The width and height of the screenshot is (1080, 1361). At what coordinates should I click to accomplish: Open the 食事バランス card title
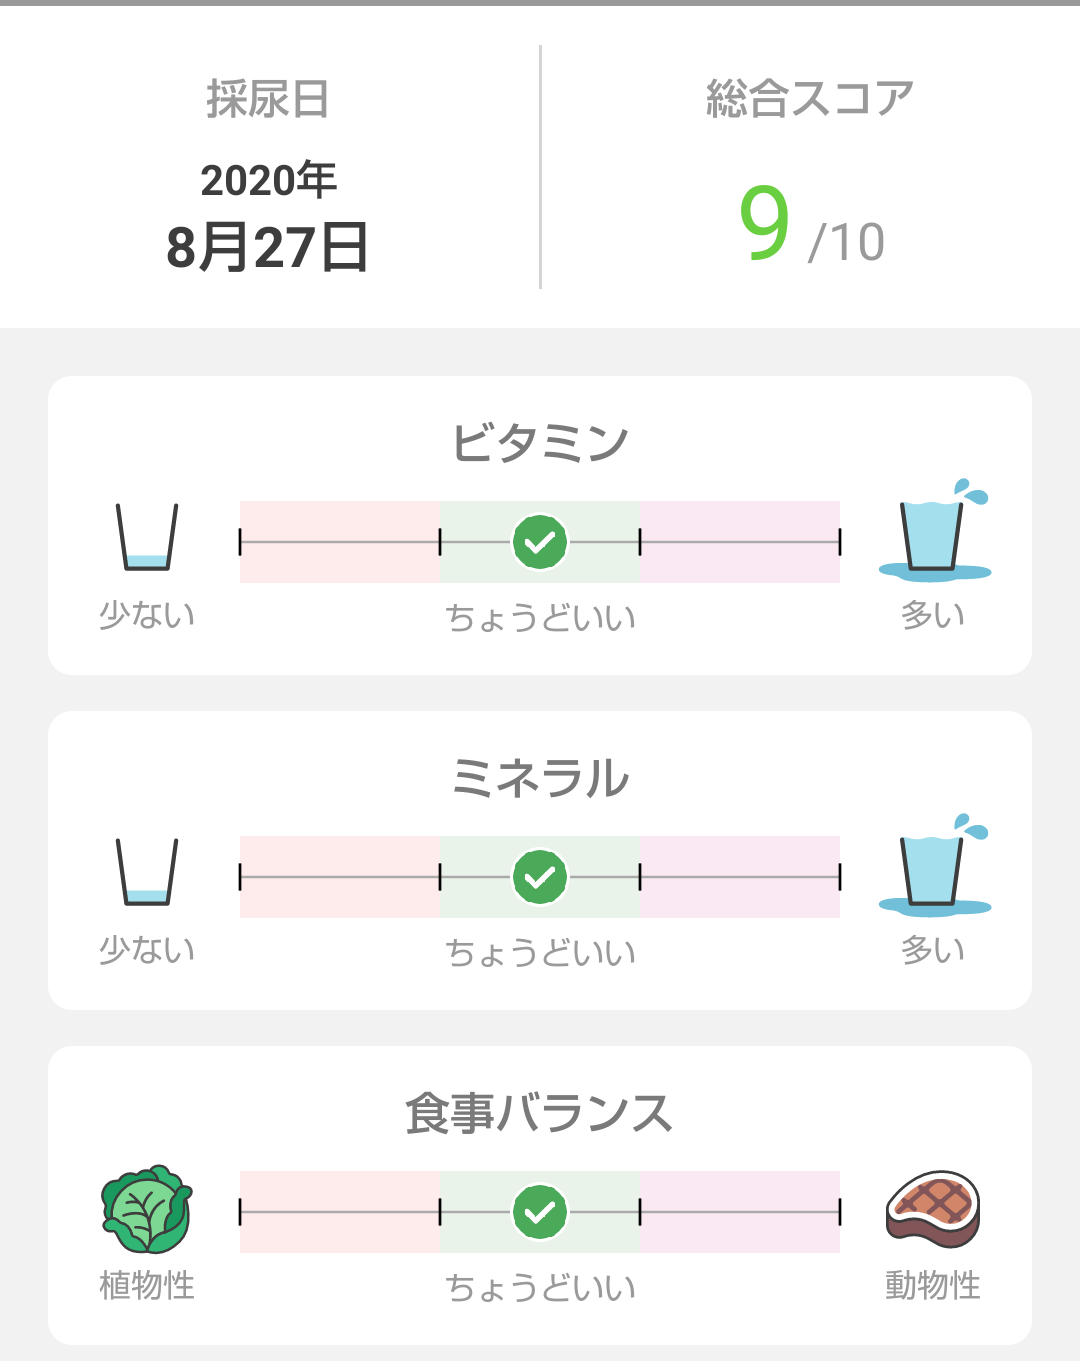[540, 1113]
